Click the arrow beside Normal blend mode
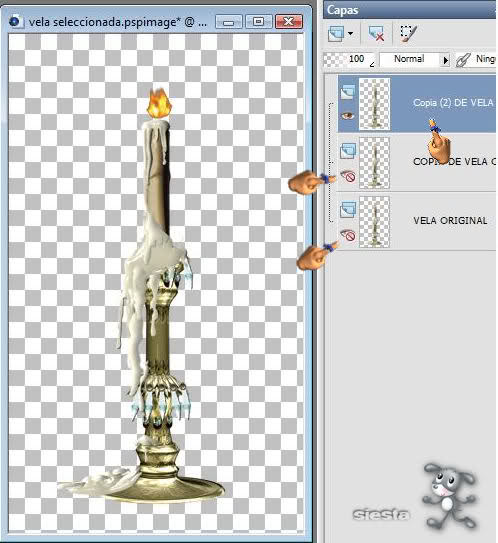 click(x=445, y=60)
